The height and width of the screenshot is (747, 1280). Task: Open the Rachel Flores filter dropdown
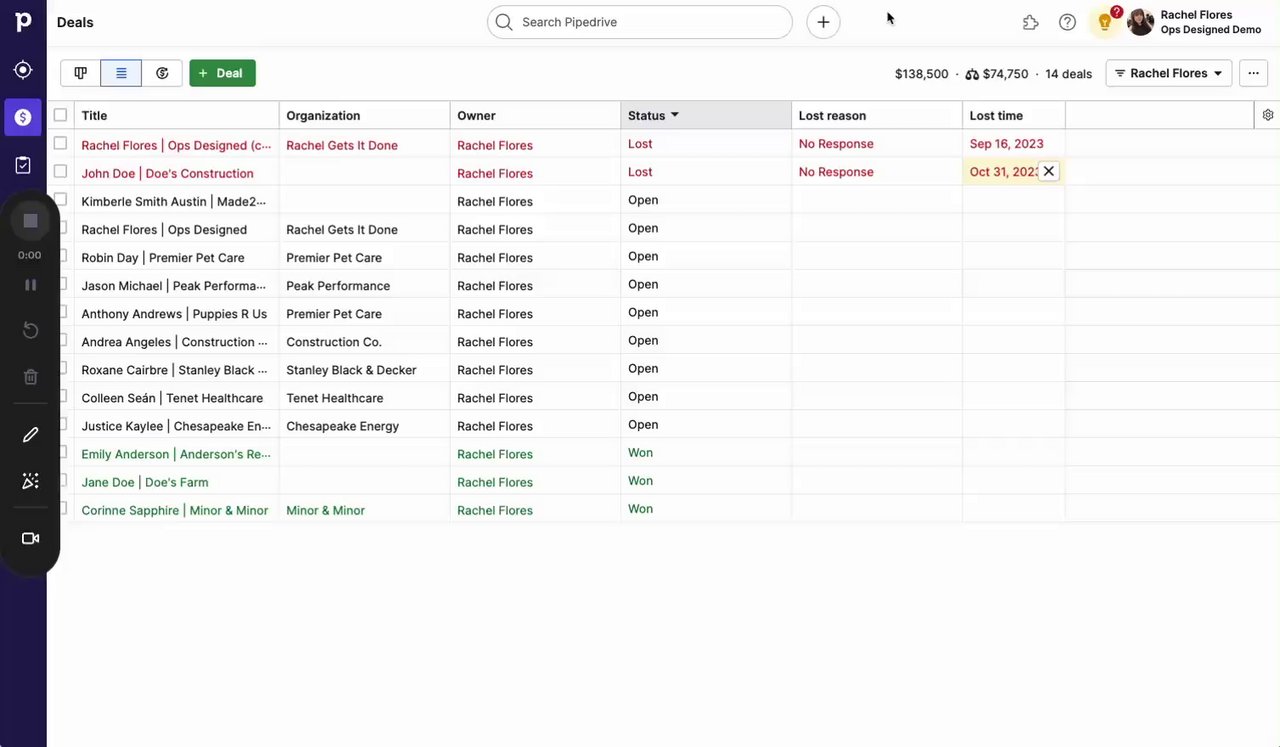(x=1168, y=73)
